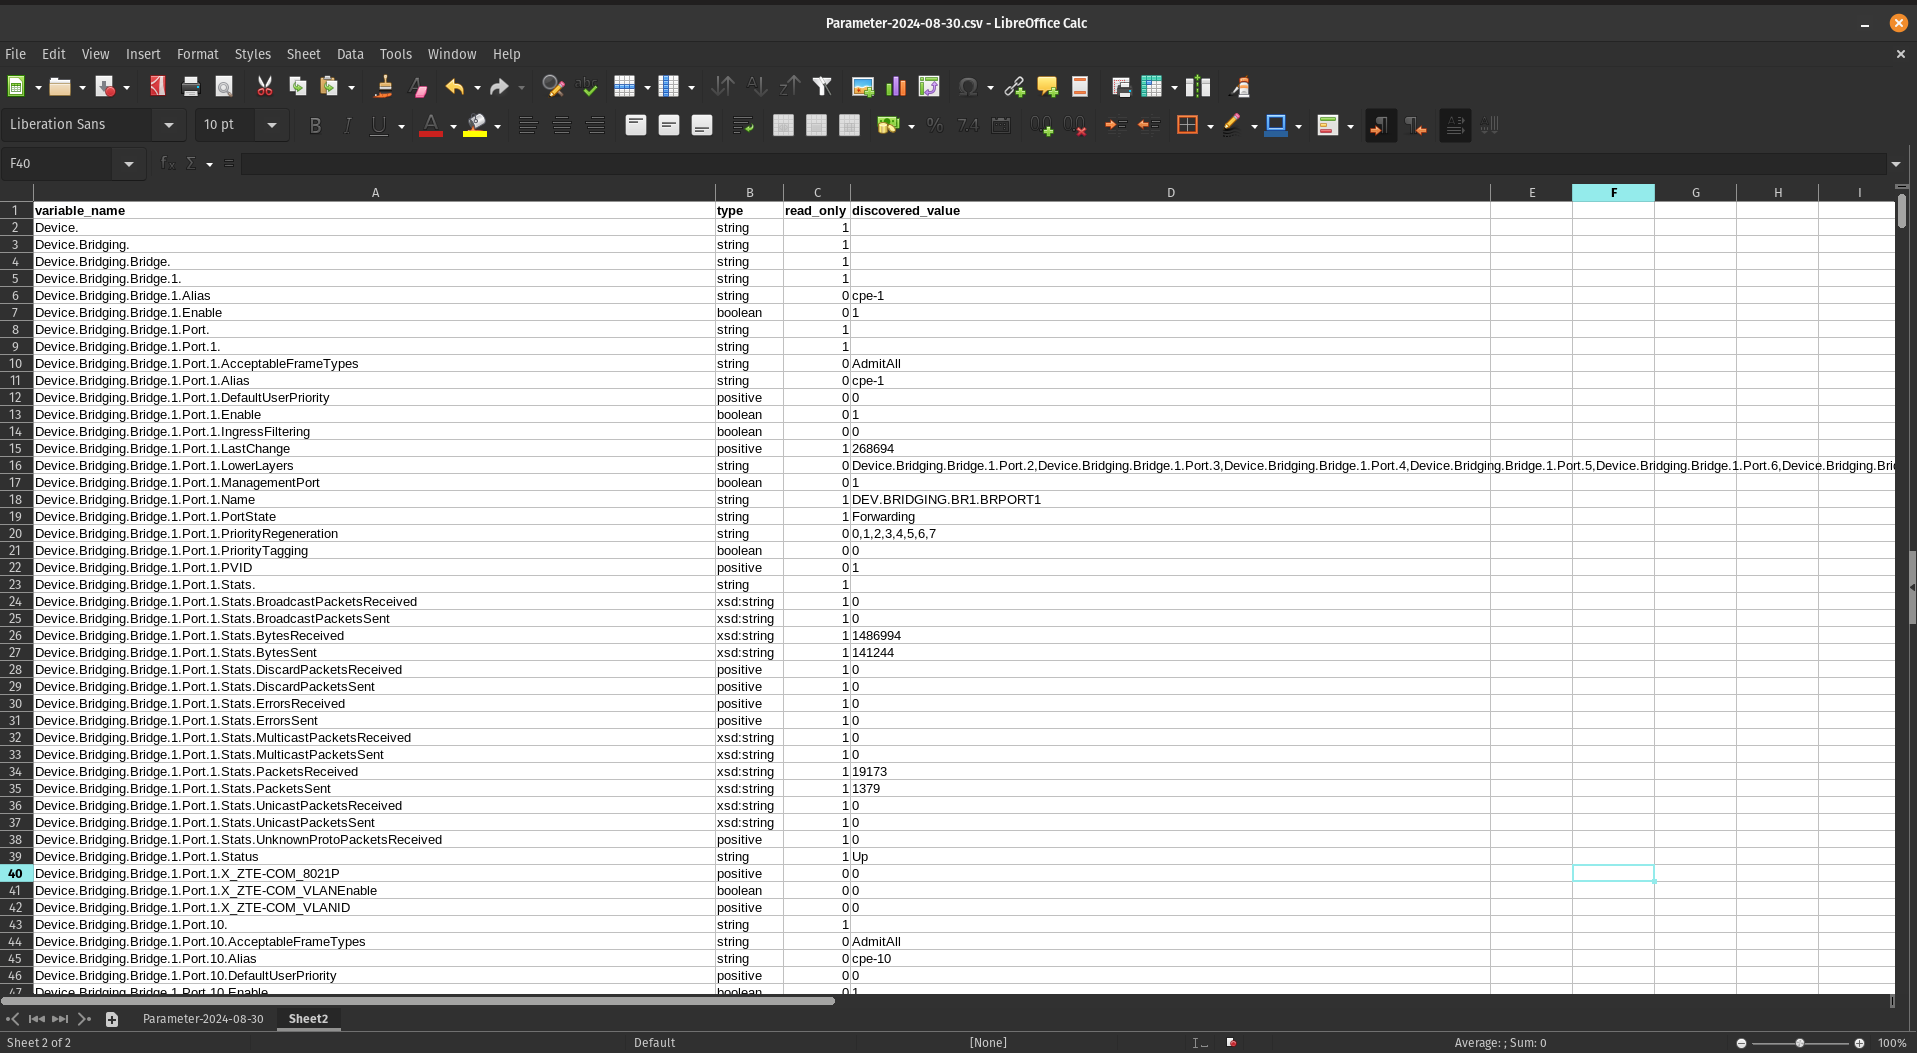The width and height of the screenshot is (1917, 1053).
Task: Open the Liberation Sans font name dropdown
Action: [x=169, y=124]
